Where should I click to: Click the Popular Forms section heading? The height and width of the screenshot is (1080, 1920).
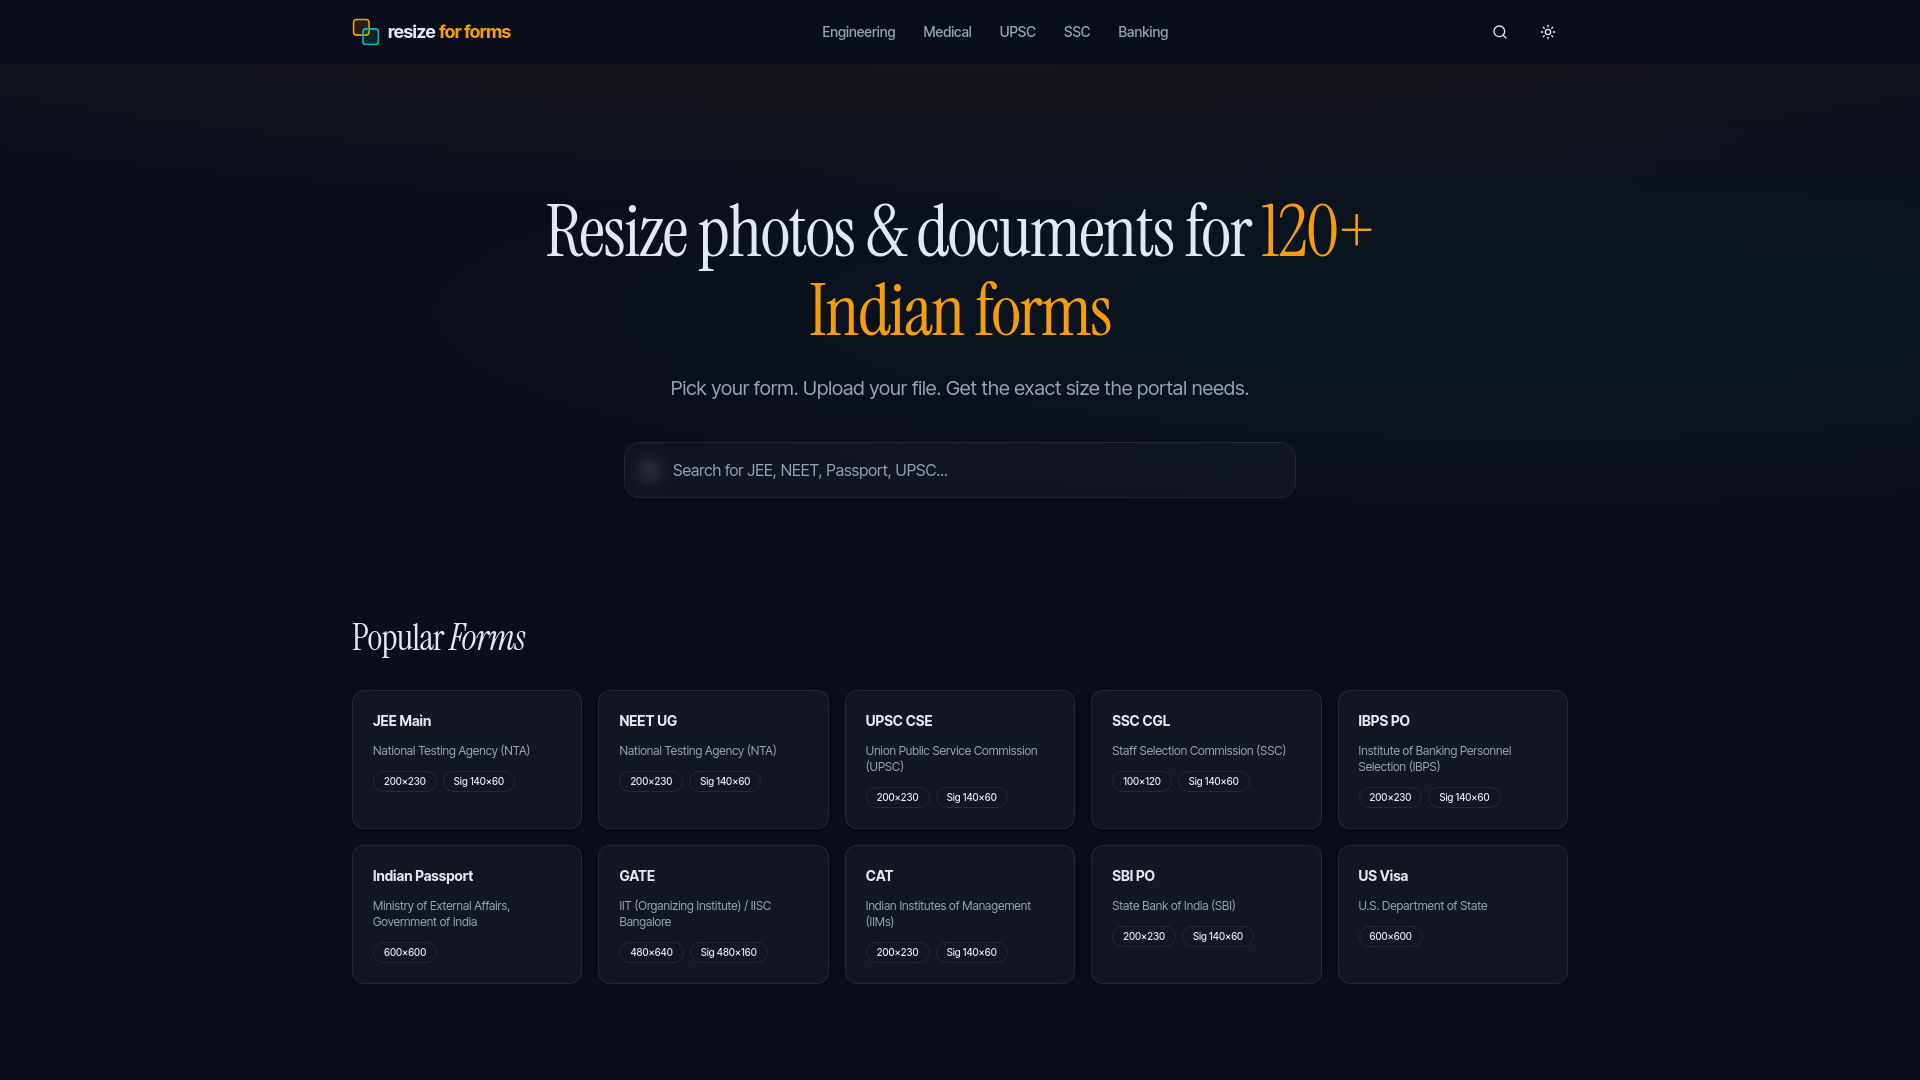[x=439, y=638]
